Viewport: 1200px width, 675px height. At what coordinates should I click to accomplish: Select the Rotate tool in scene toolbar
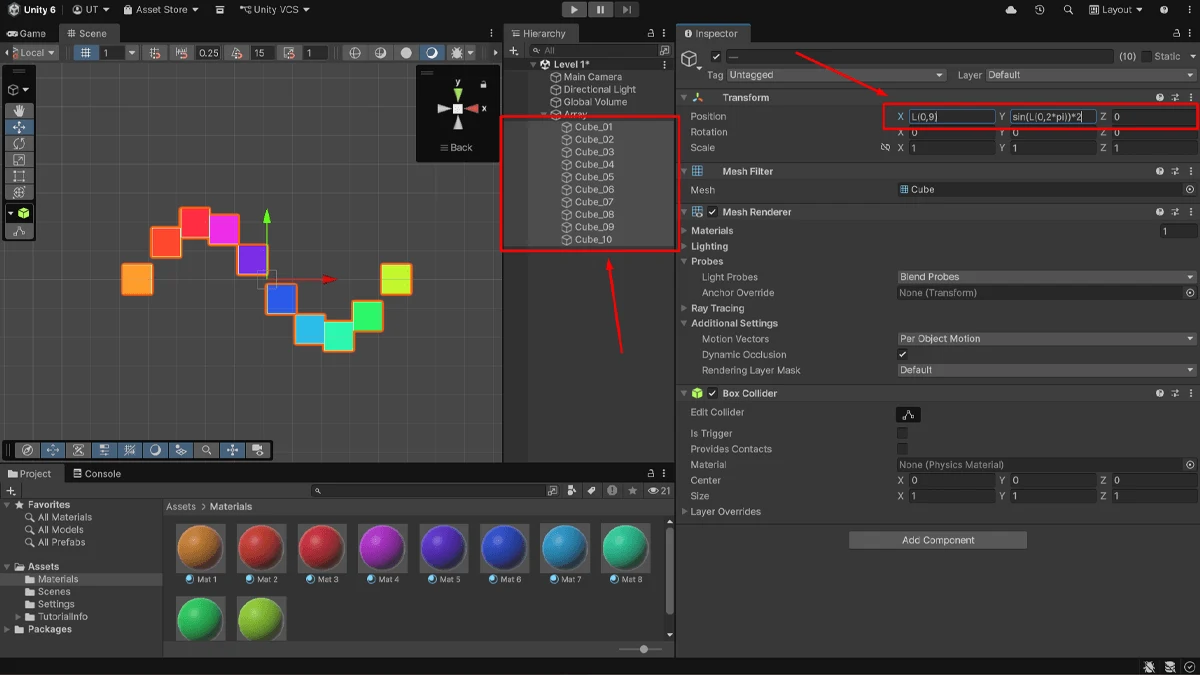point(19,144)
